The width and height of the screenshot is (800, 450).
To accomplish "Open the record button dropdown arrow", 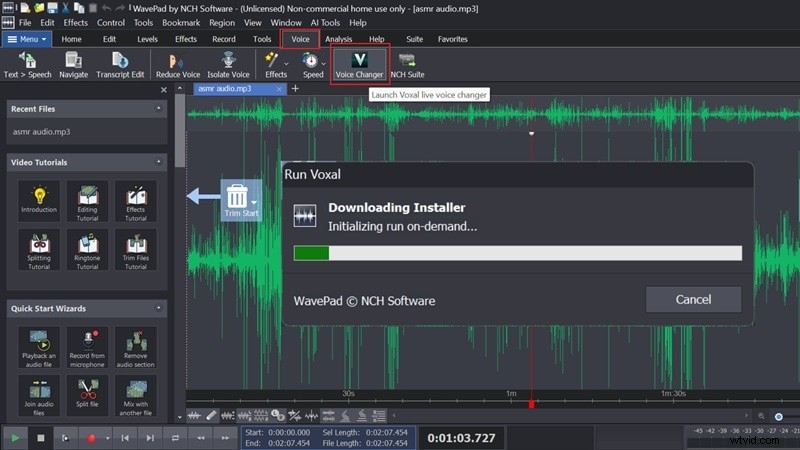I will (x=107, y=438).
